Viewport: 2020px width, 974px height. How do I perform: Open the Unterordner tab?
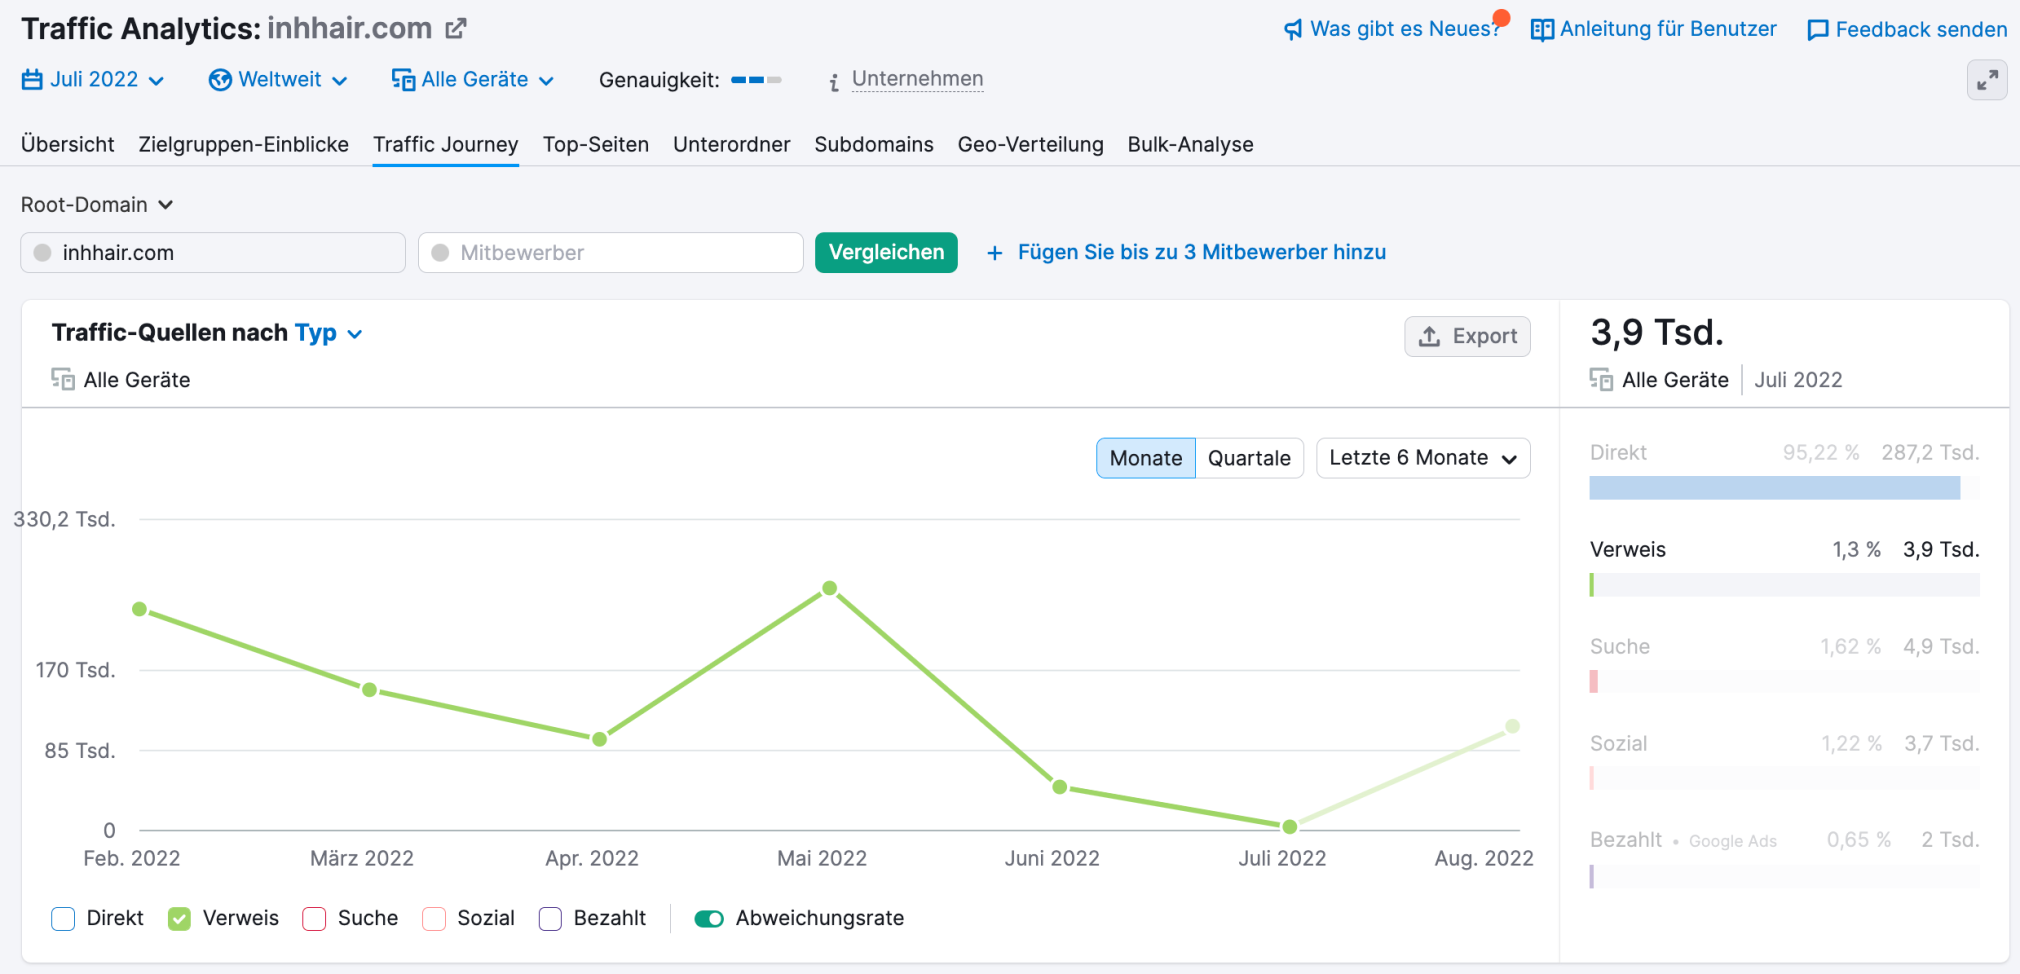click(732, 144)
